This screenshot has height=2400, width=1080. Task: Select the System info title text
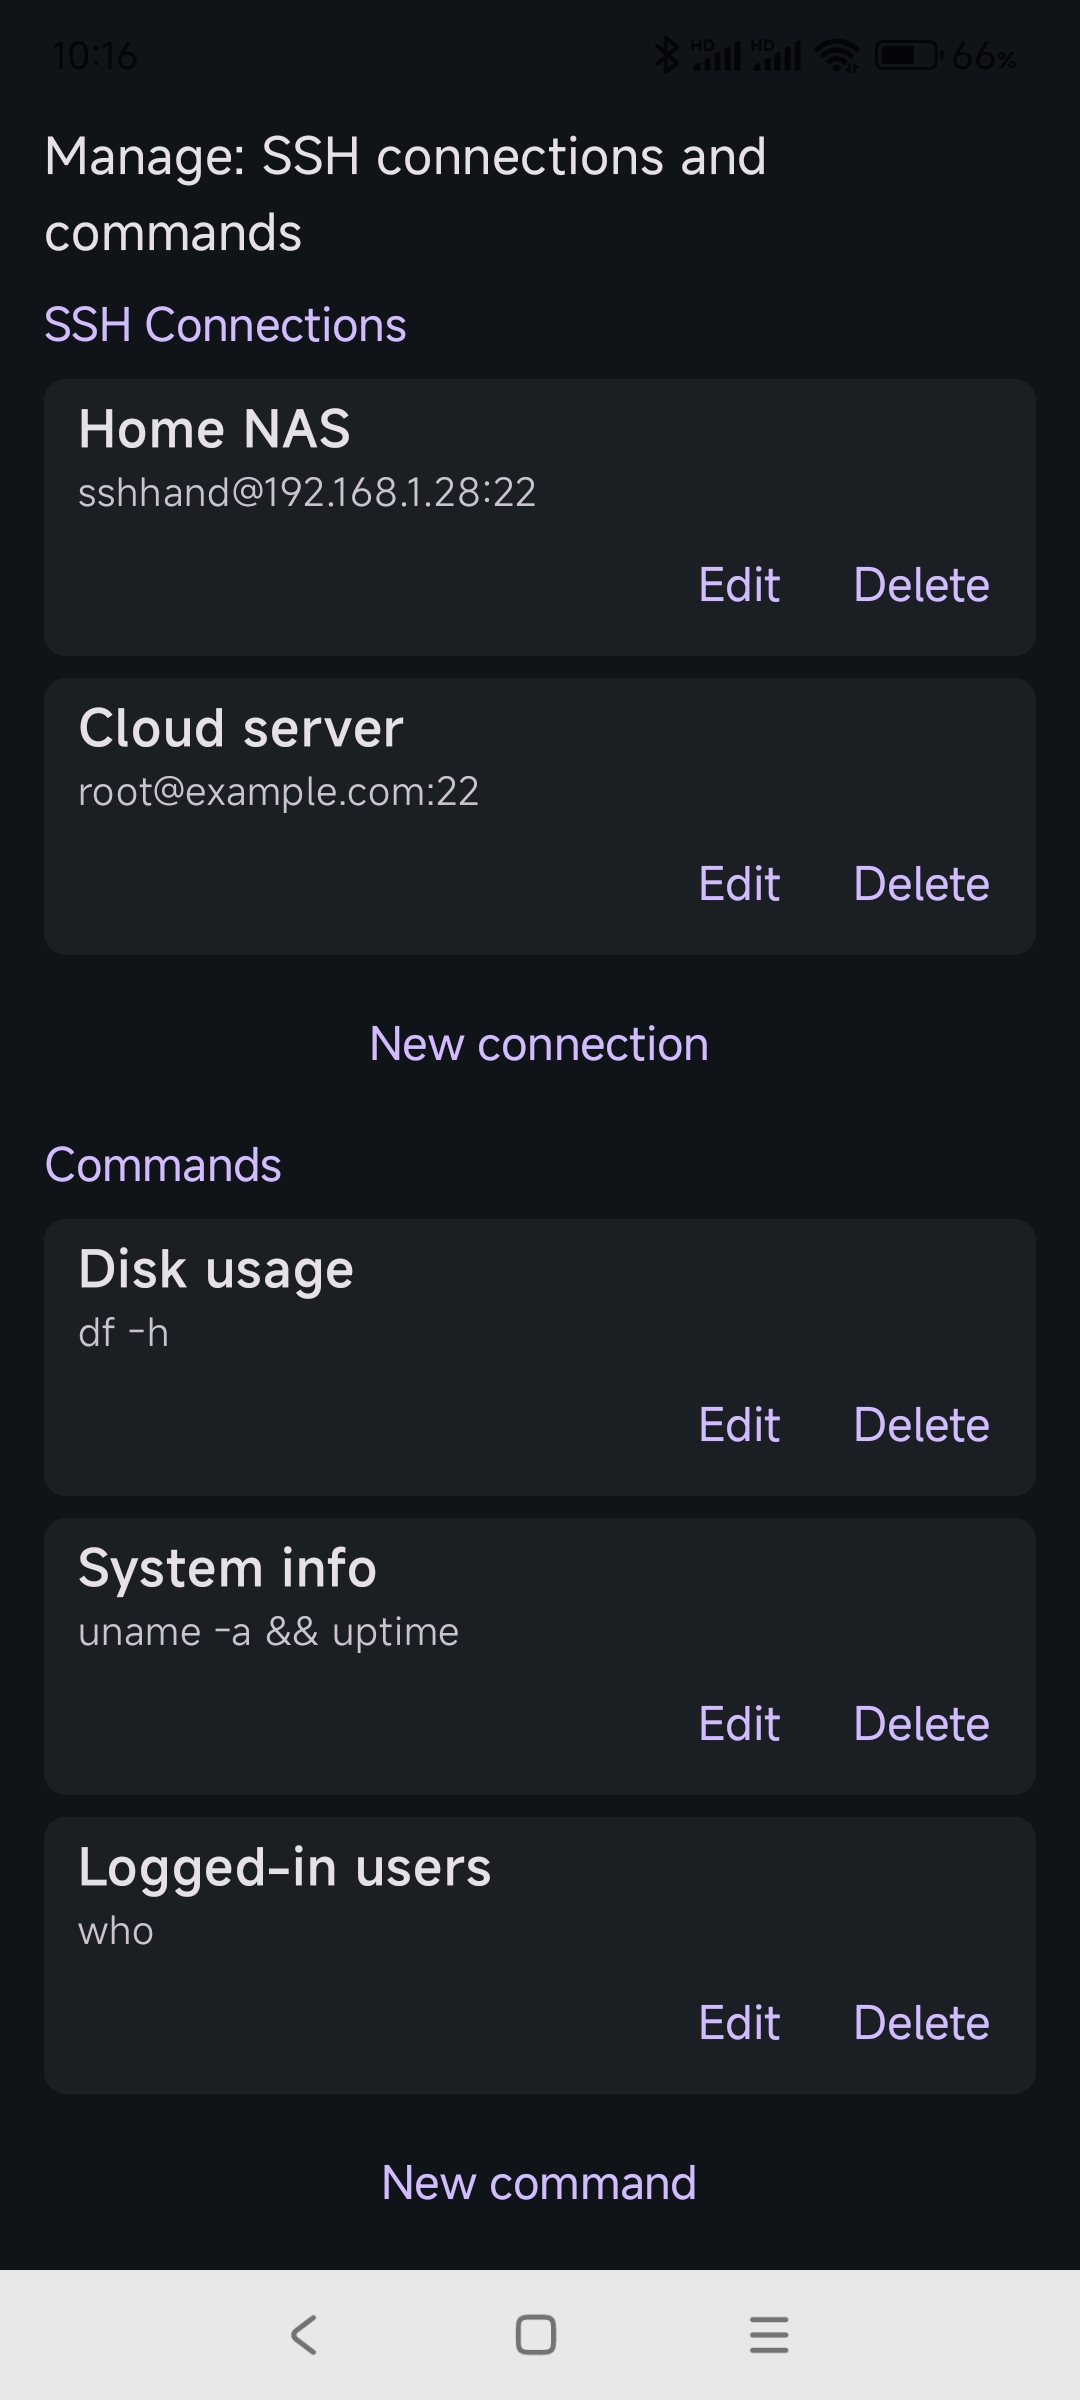228,1569
